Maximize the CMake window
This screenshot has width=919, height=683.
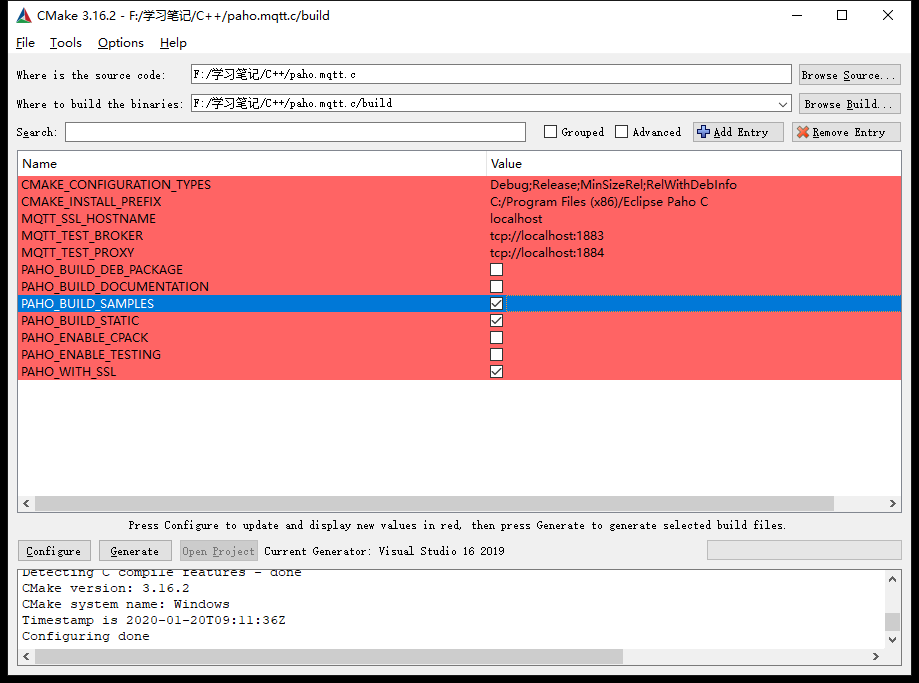point(842,15)
